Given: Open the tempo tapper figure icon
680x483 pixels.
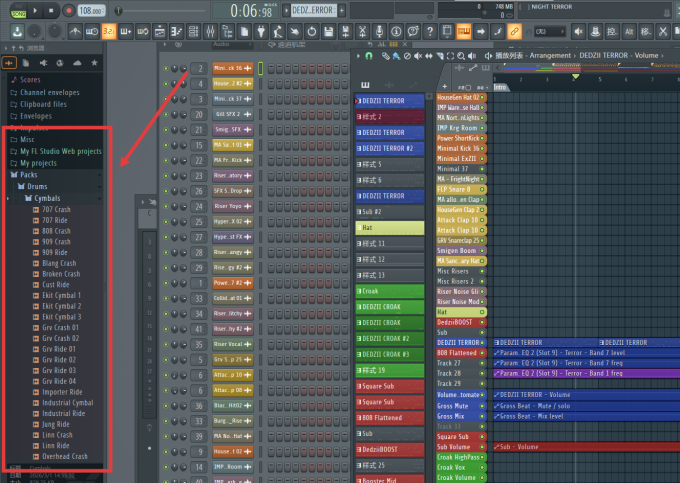Looking at the screenshot, I should click(x=278, y=31).
